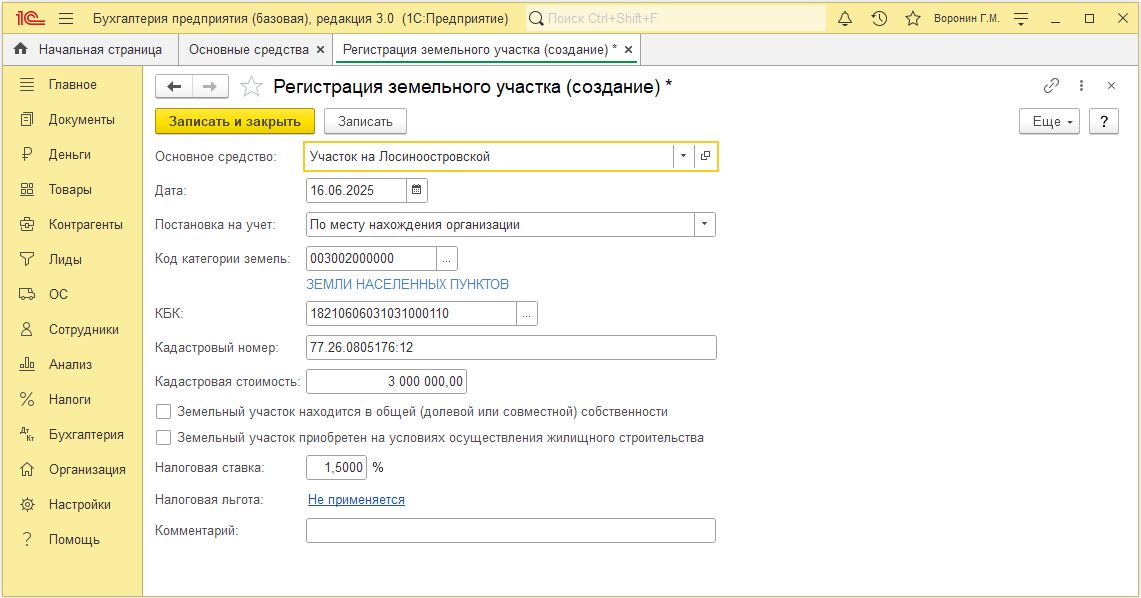The height and width of the screenshot is (598, 1141).
Task: Tick the housing construction conditions checkbox
Action: point(164,438)
